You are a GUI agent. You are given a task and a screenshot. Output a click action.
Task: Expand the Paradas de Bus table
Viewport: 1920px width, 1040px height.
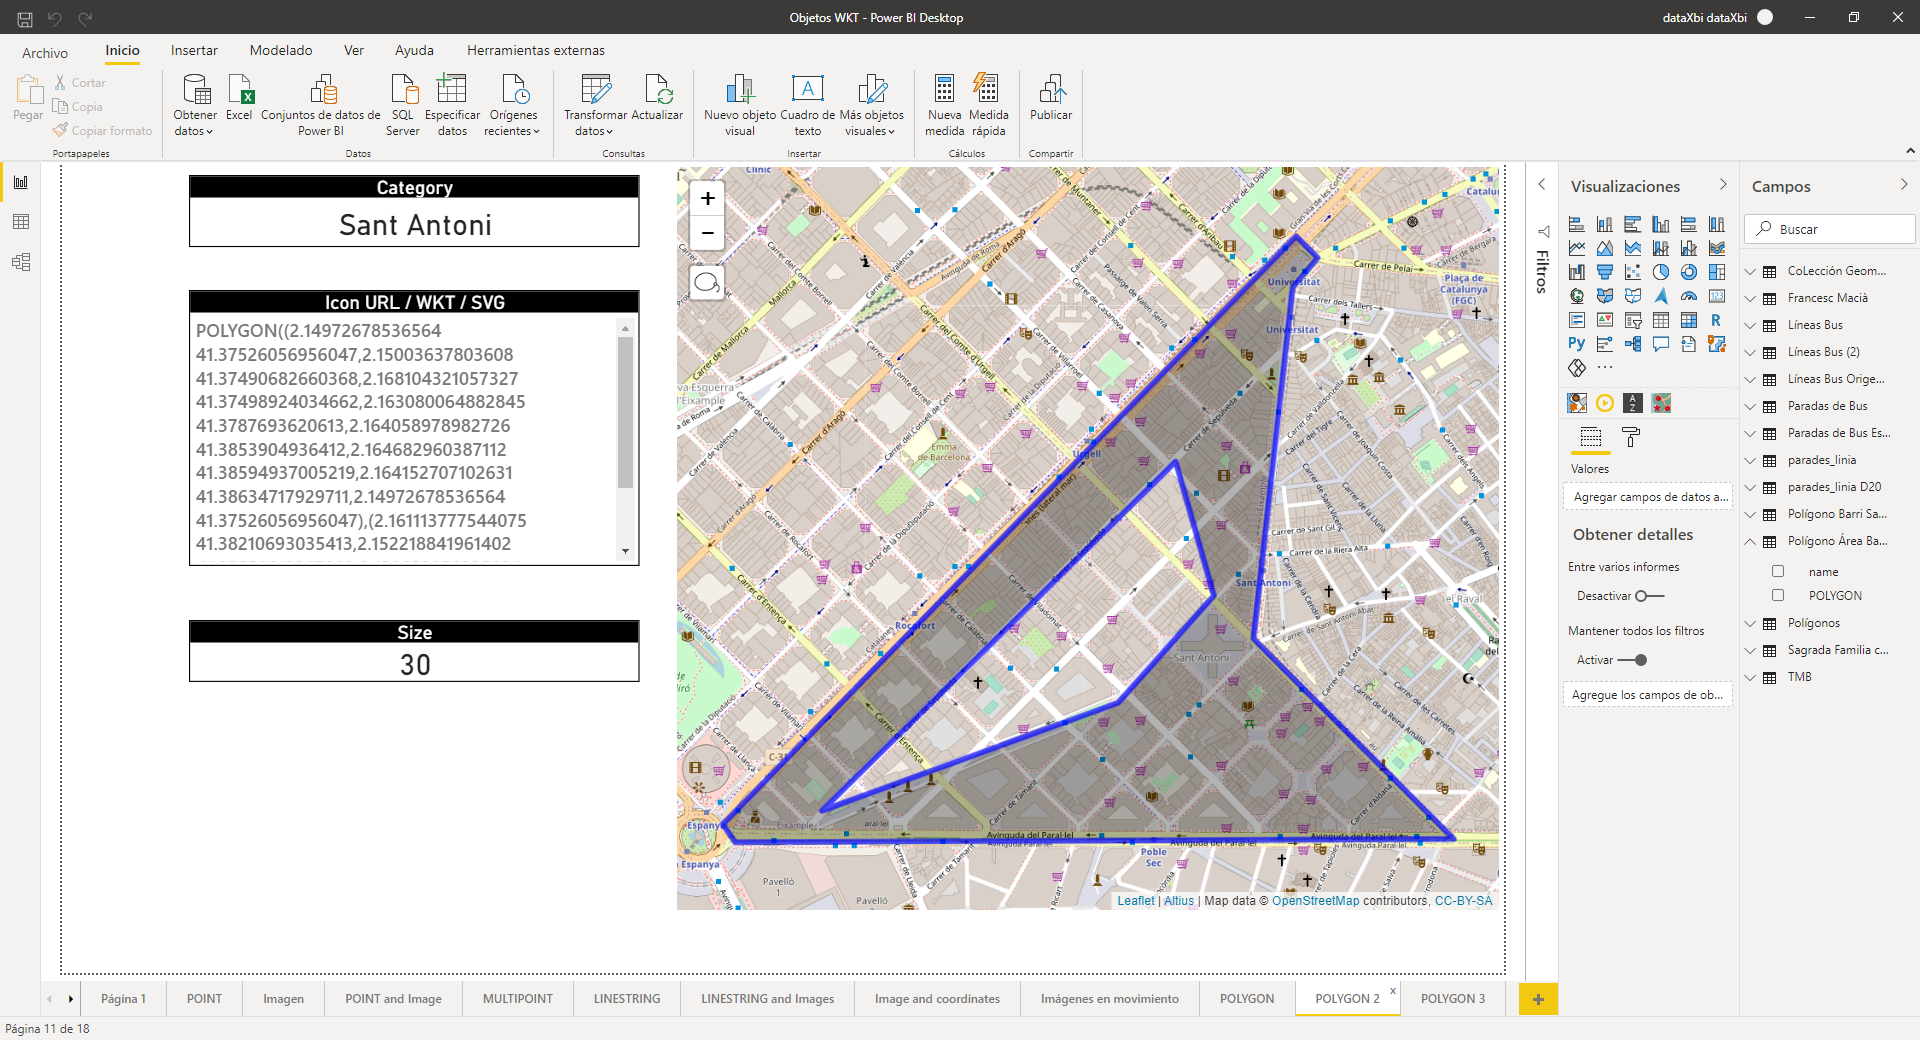pos(1750,406)
